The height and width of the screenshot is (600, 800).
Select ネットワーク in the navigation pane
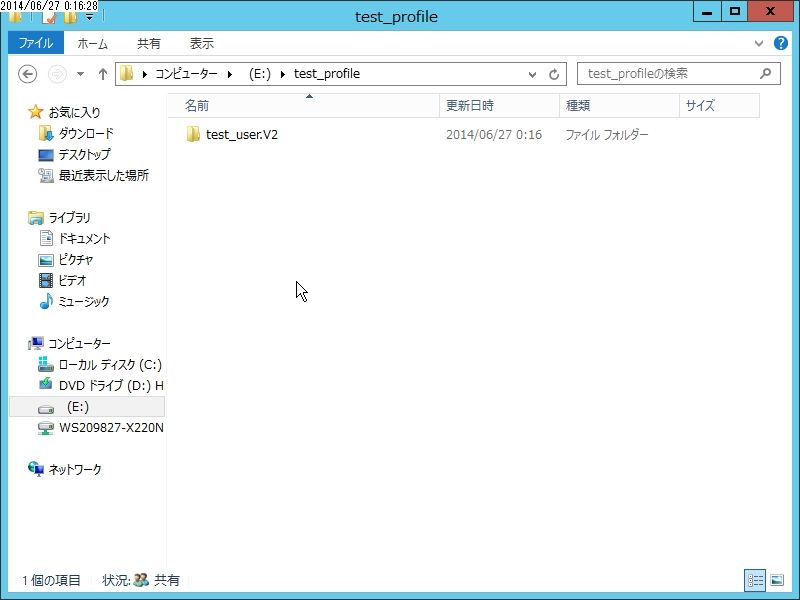click(x=75, y=469)
